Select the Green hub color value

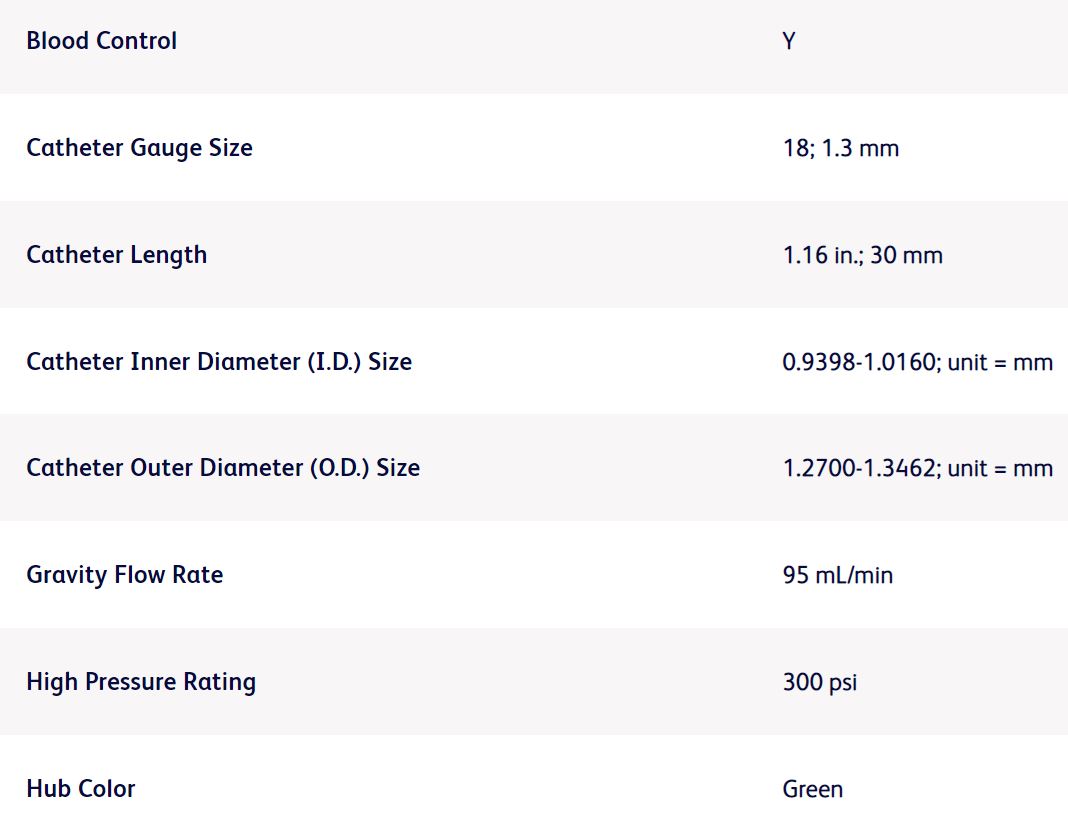click(812, 790)
